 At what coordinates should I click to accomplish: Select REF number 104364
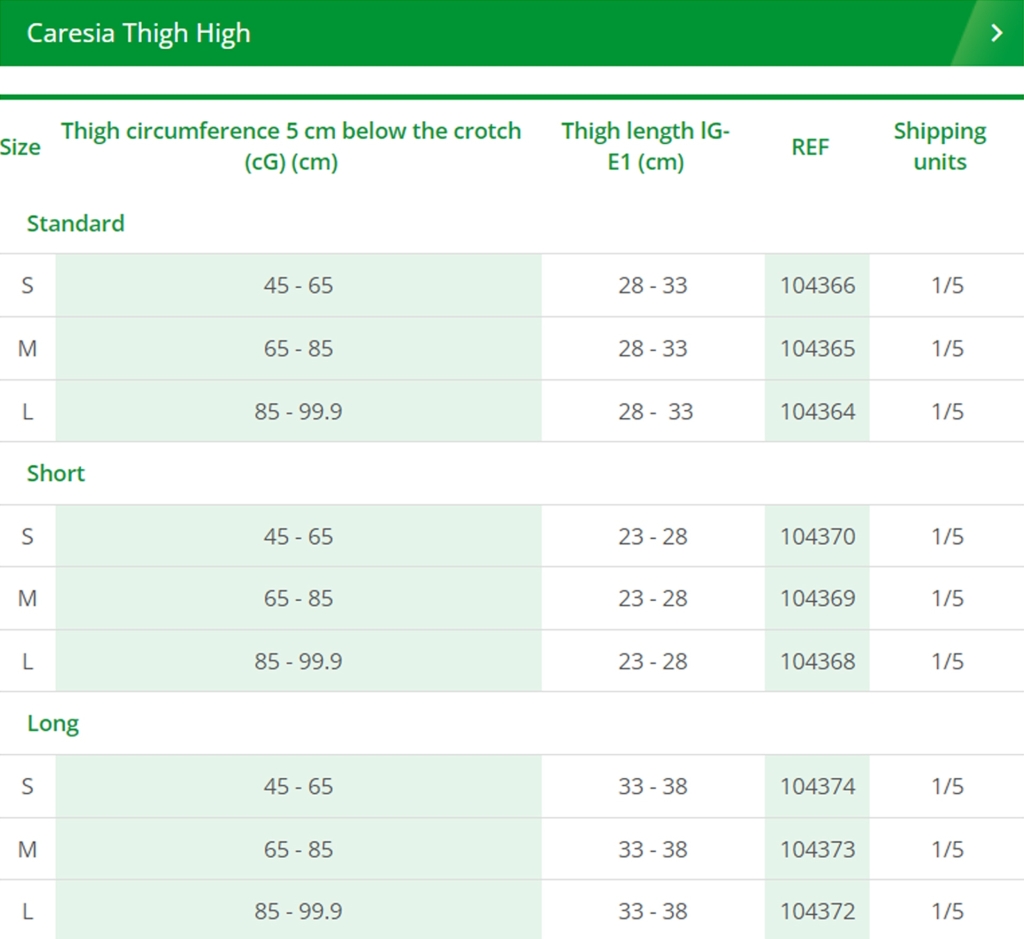pos(818,411)
